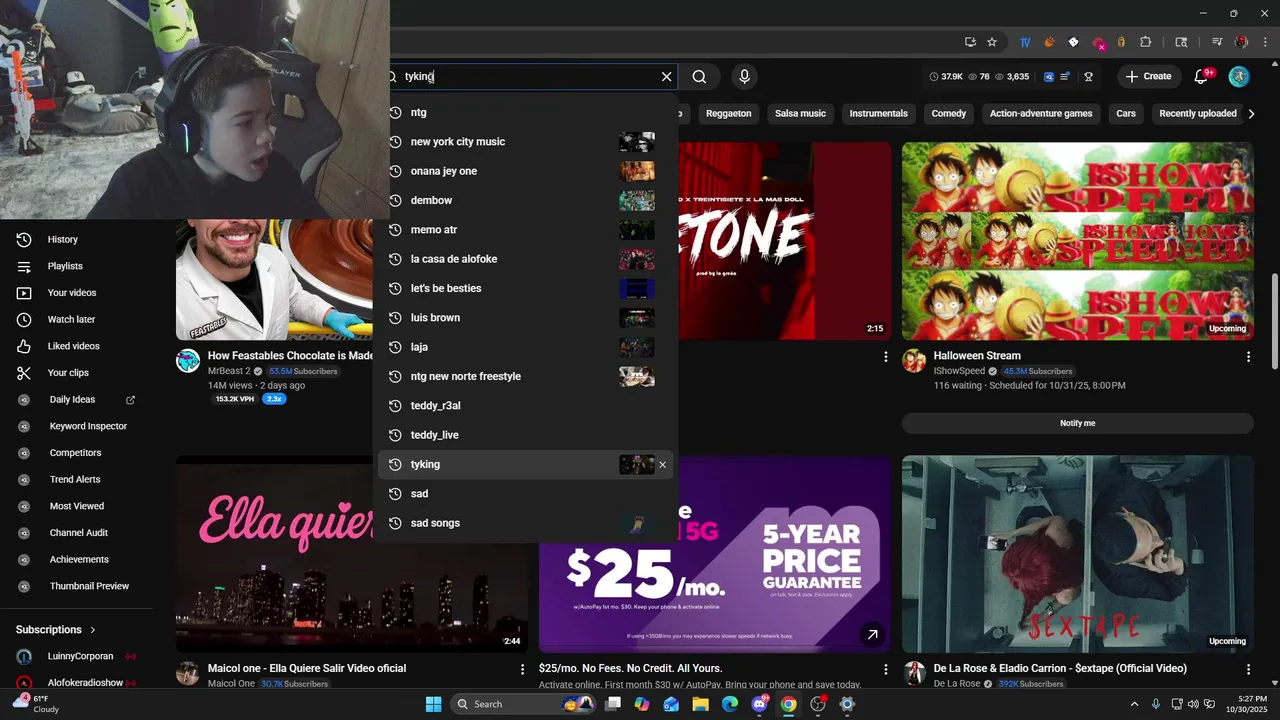Select the Recently uploaded chip
This screenshot has height=720, width=1280.
[1198, 114]
